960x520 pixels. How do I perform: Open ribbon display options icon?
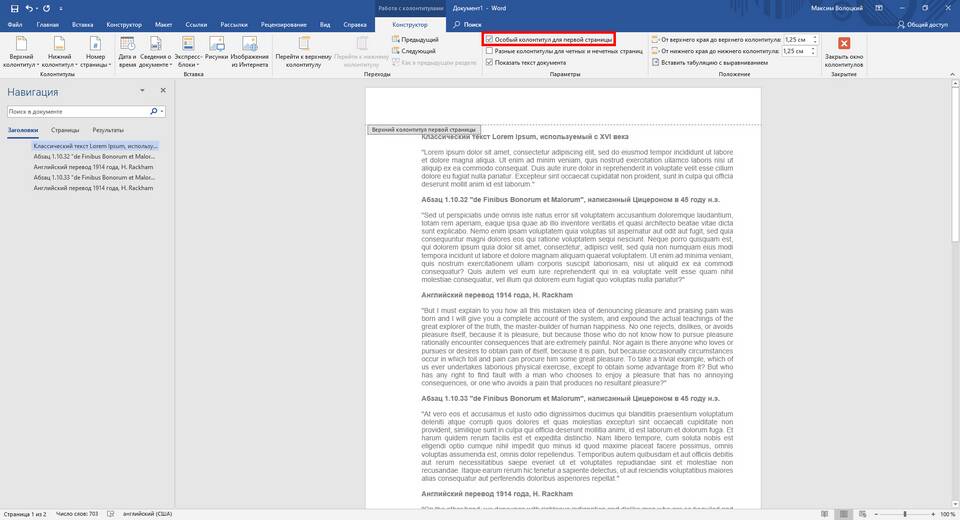[879, 9]
